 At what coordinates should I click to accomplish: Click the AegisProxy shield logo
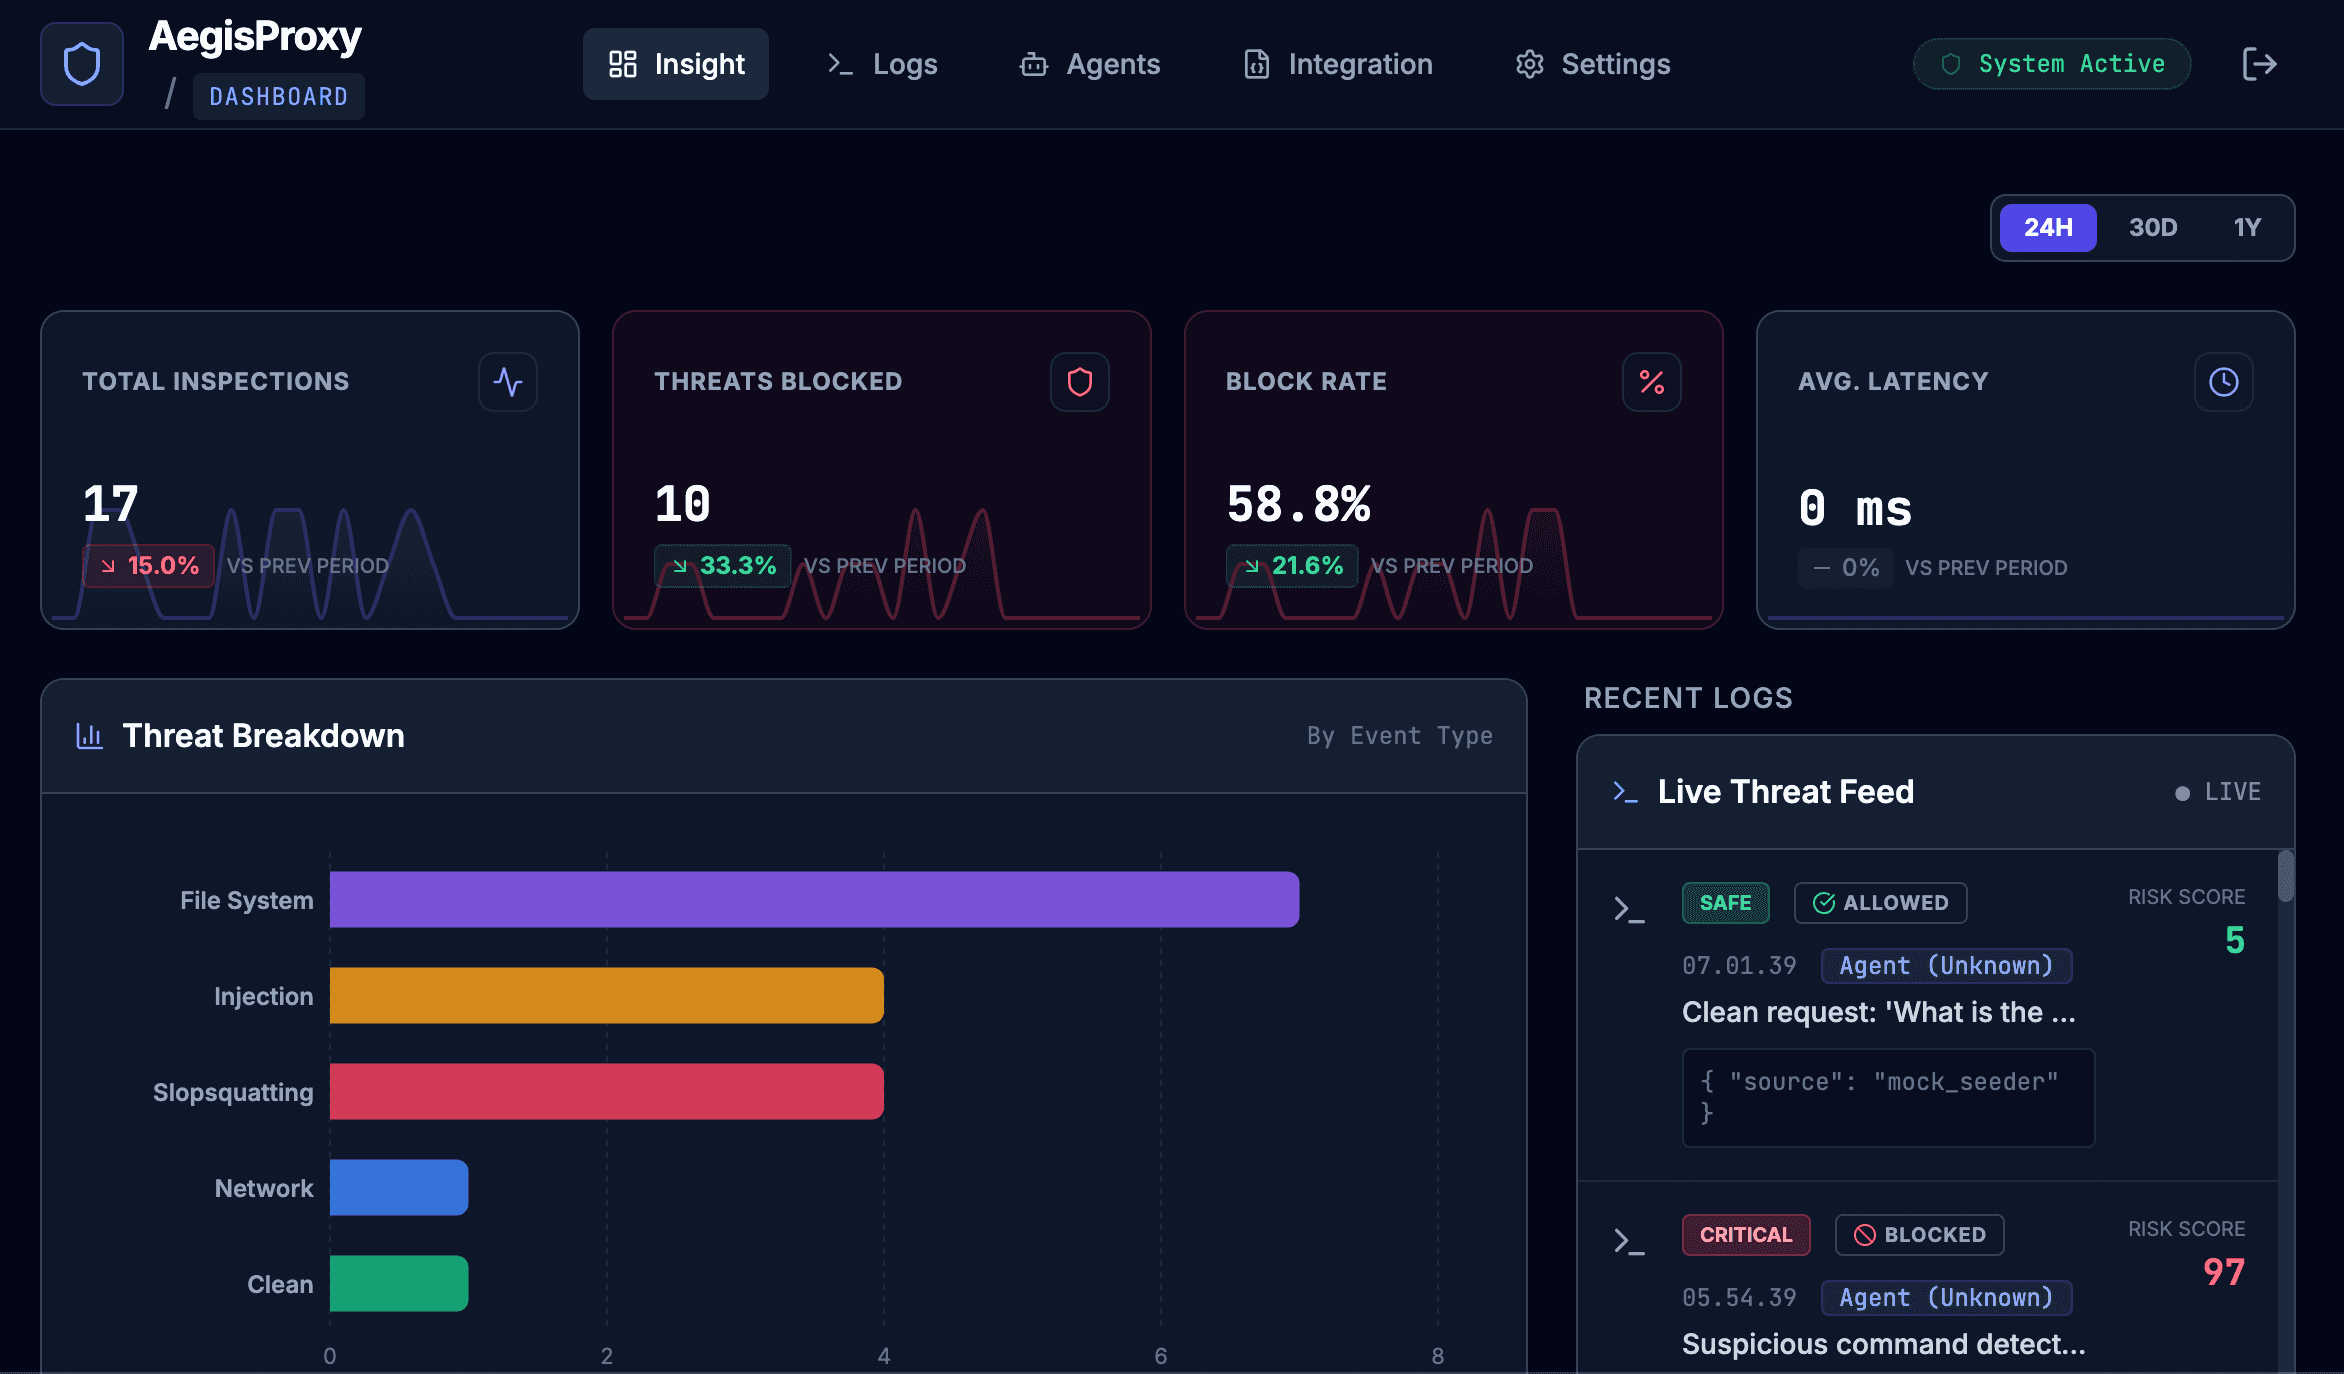[81, 63]
